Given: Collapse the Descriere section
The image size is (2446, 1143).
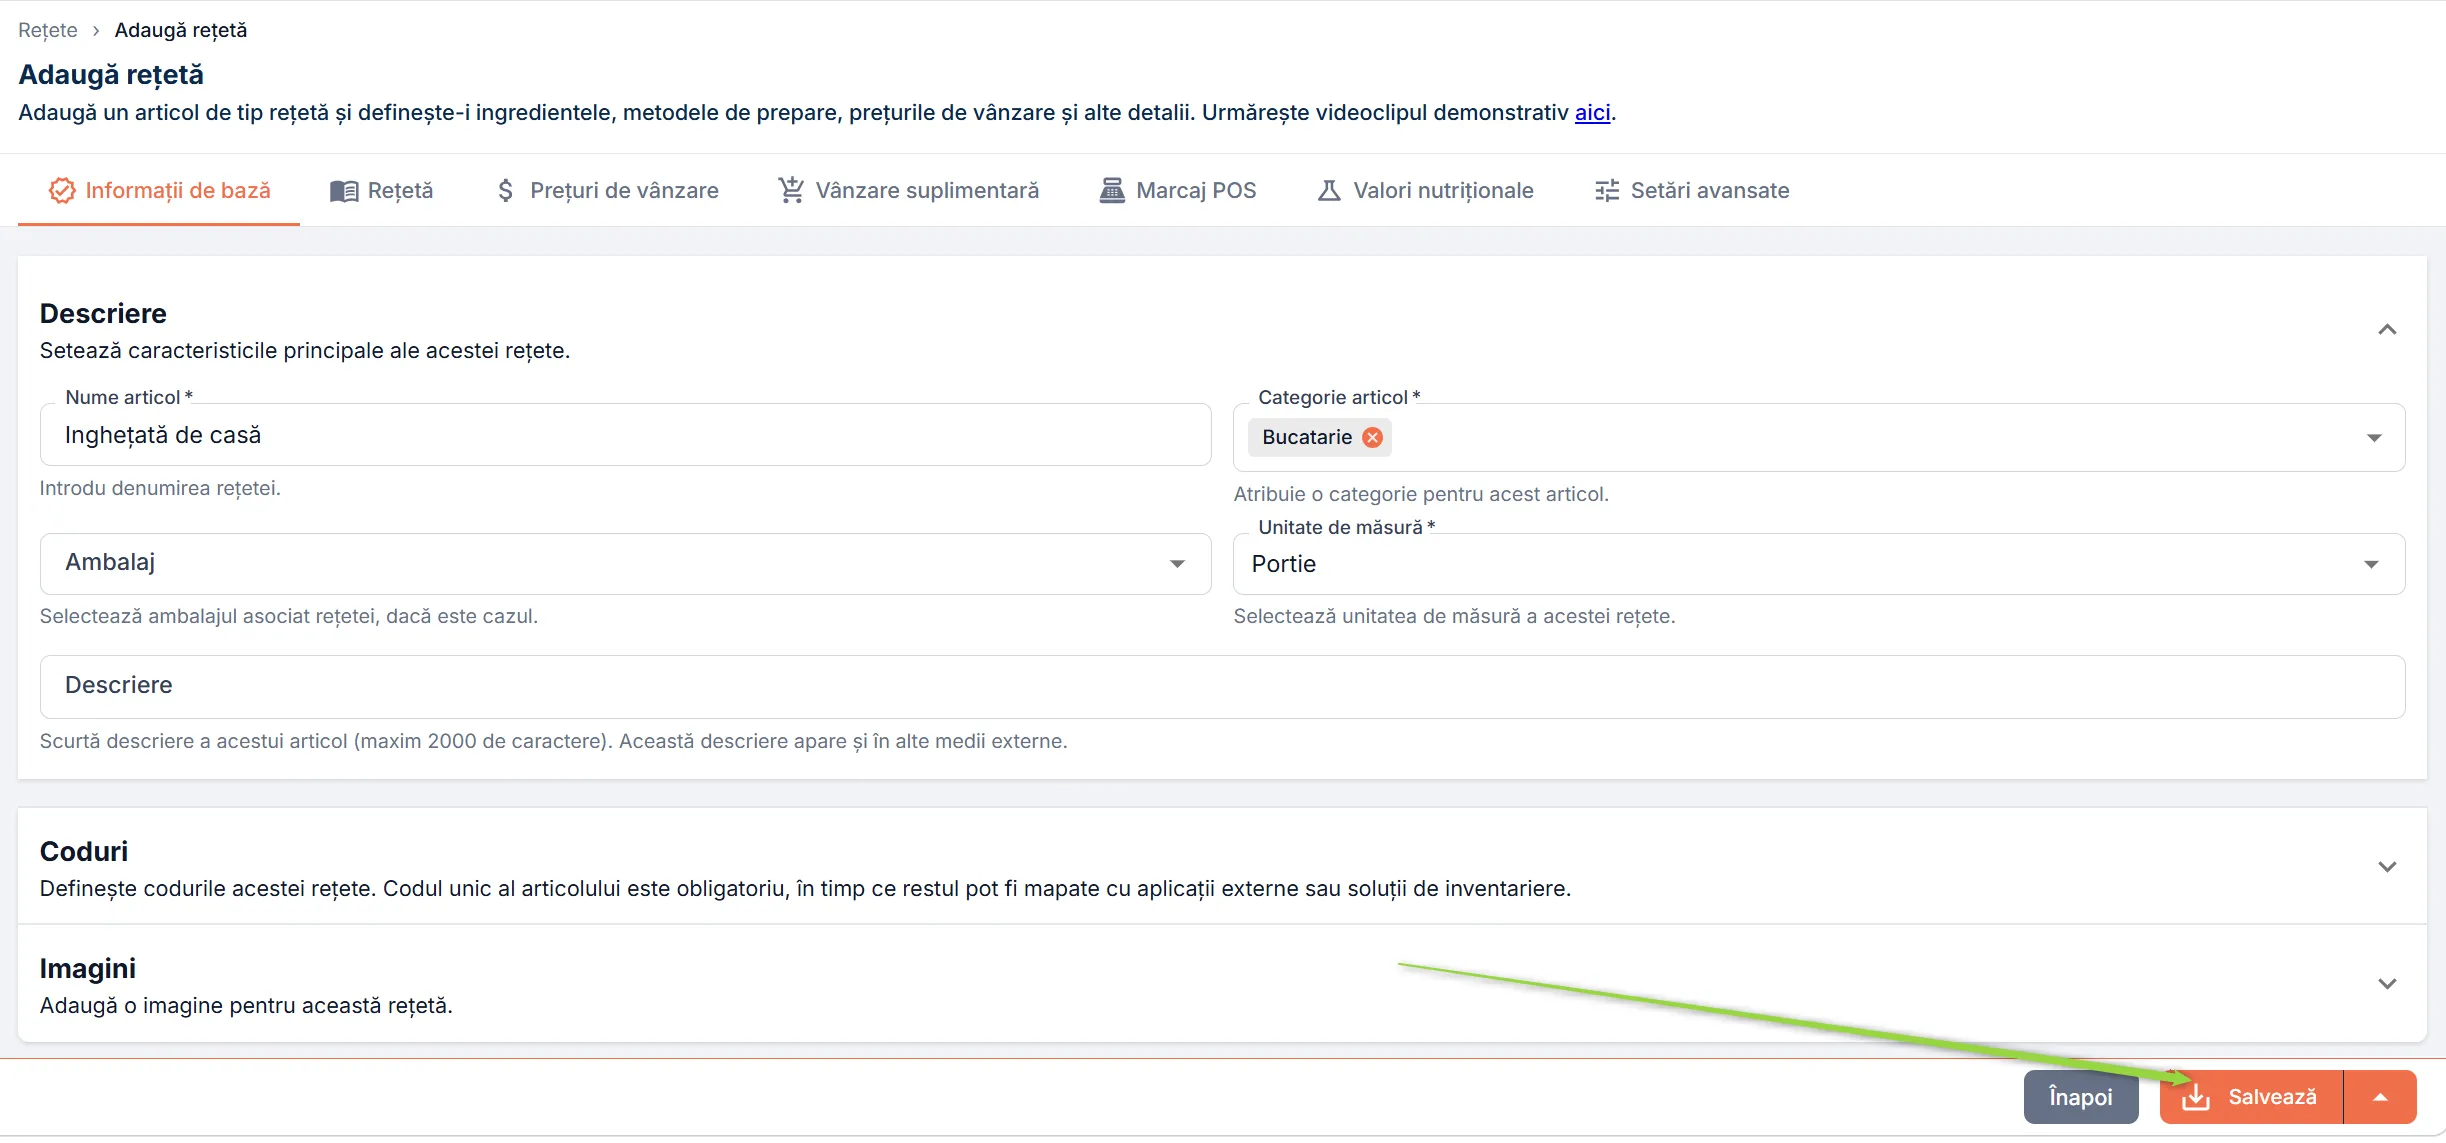Looking at the screenshot, I should (x=2387, y=330).
